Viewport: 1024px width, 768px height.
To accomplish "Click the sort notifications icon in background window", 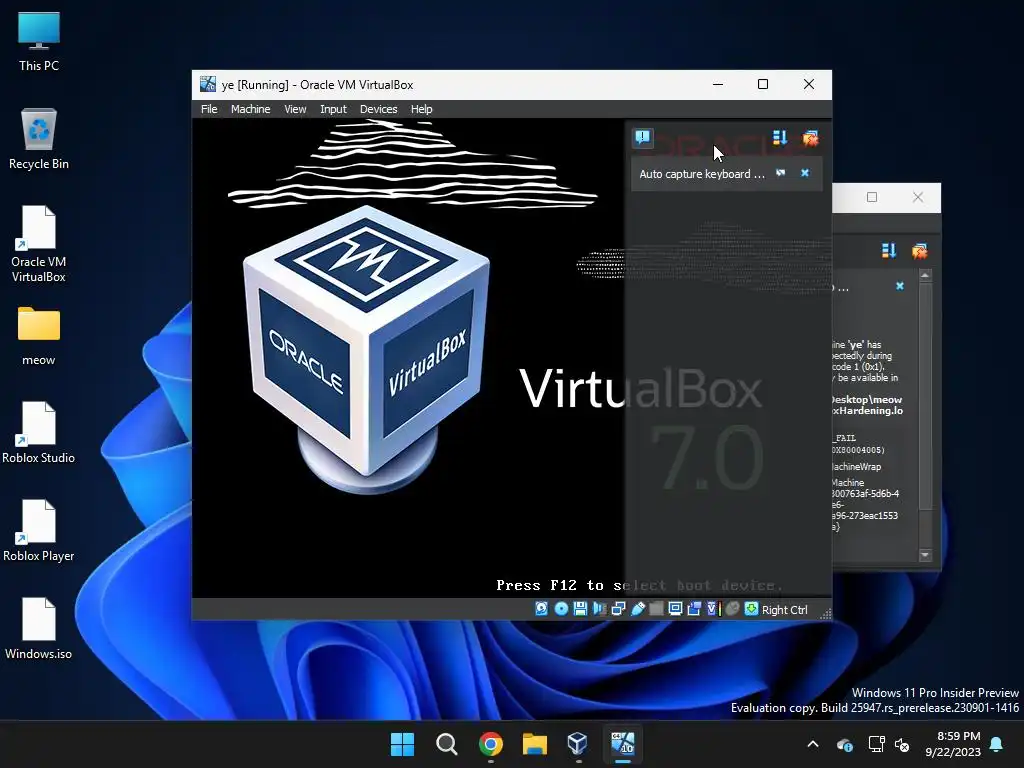I will click(889, 251).
